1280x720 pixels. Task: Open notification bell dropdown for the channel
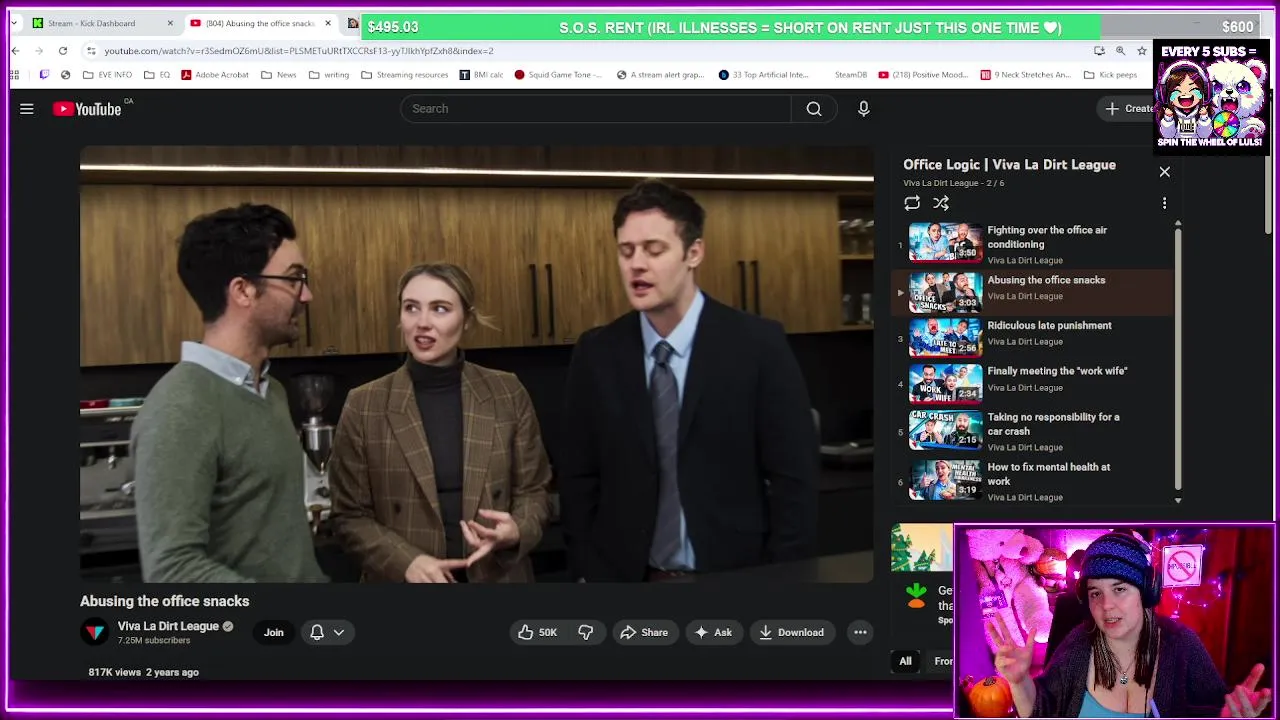pos(327,632)
